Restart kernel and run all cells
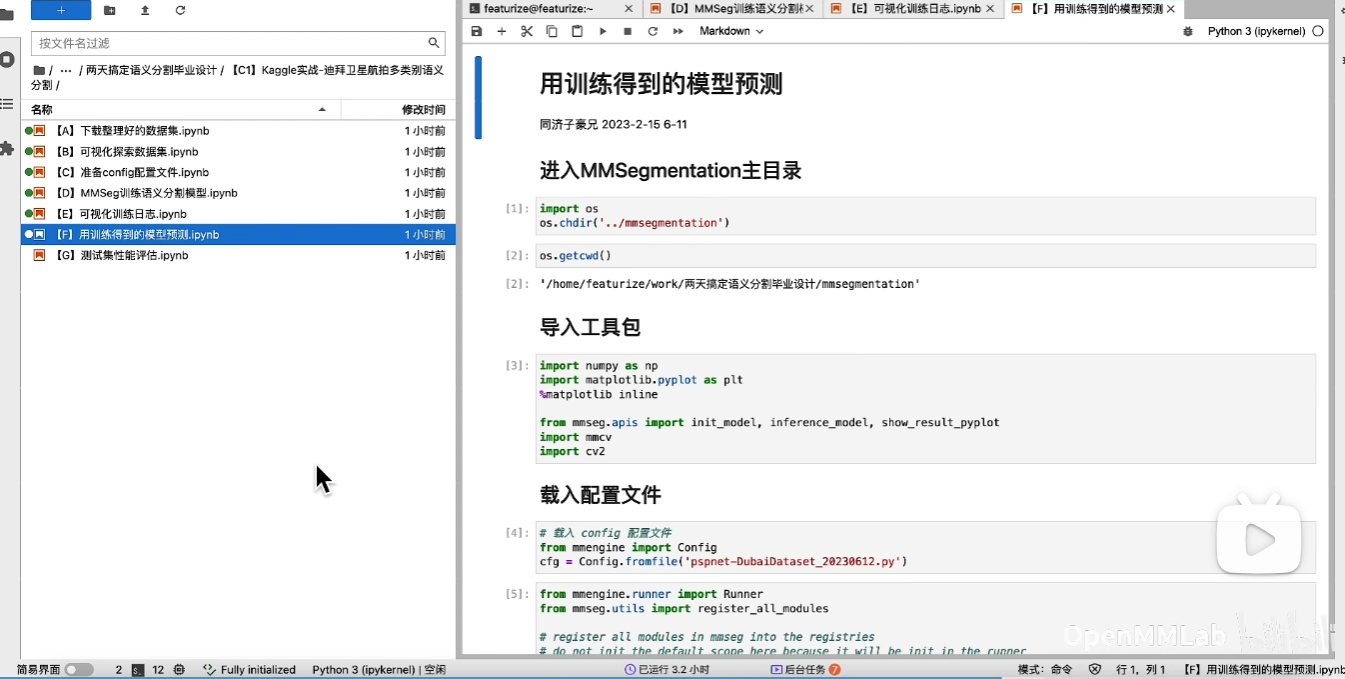The height and width of the screenshot is (679, 1345). 678,31
